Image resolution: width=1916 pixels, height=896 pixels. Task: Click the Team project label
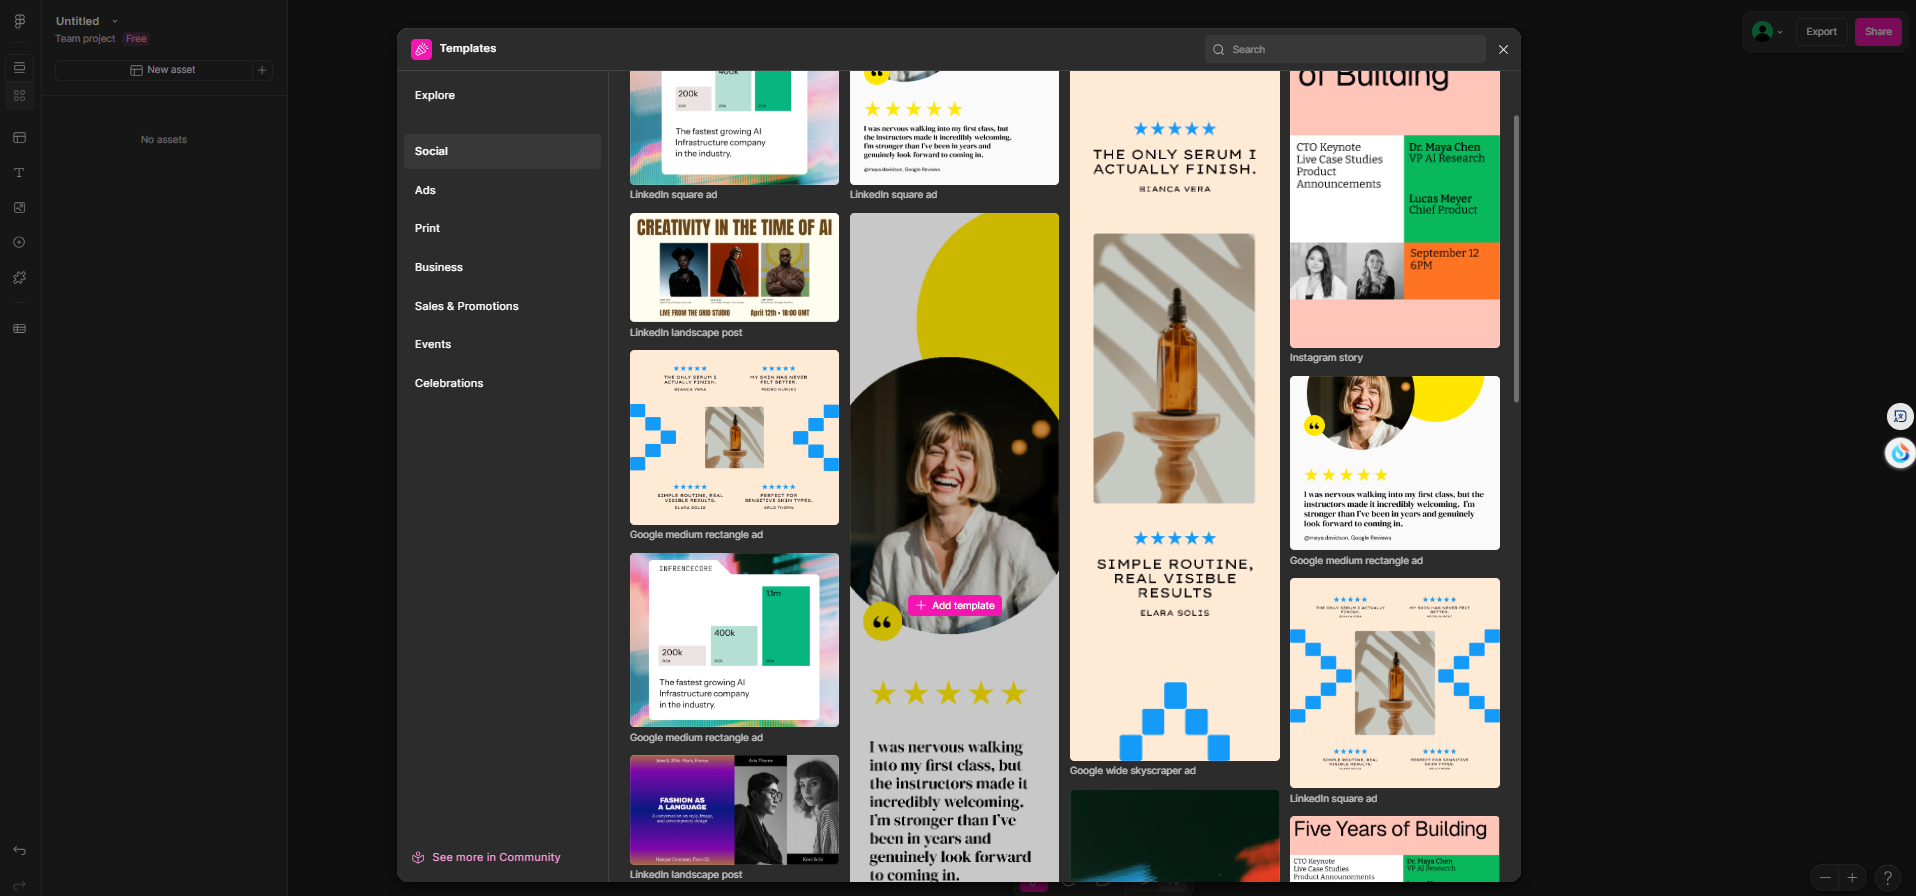click(x=85, y=39)
